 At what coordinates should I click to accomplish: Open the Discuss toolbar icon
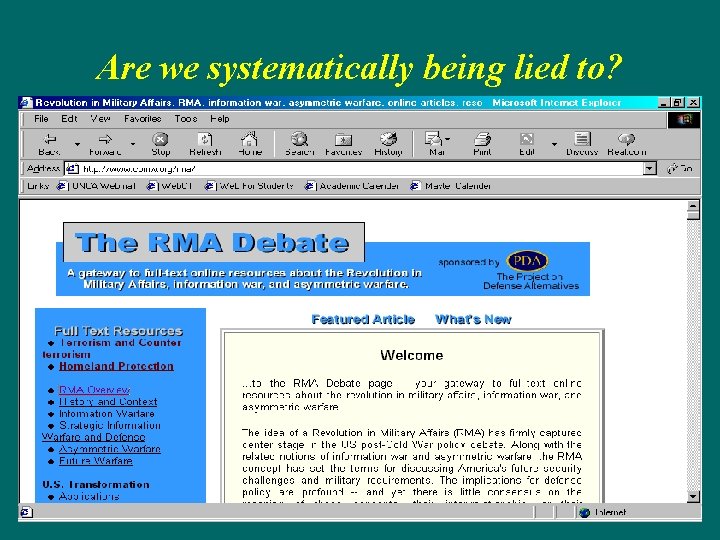(x=582, y=139)
